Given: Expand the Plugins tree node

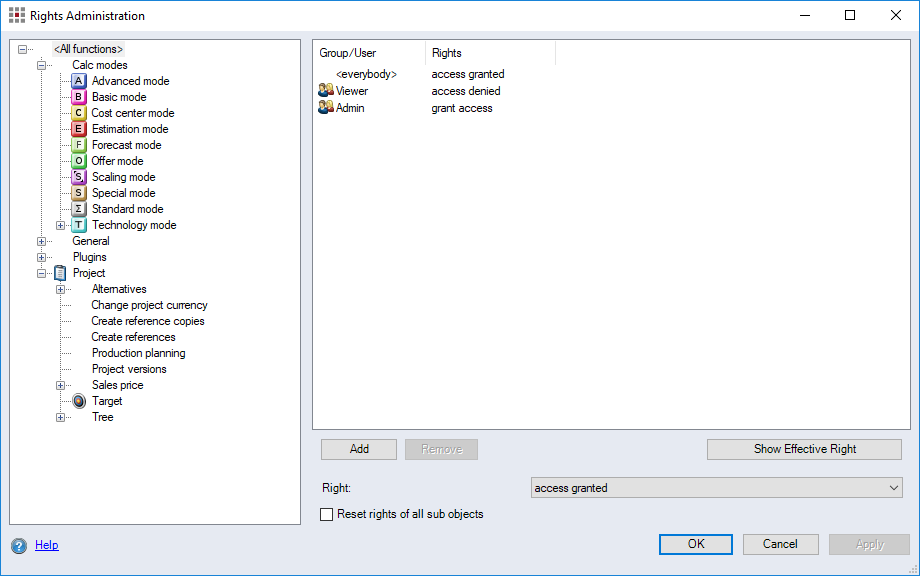Looking at the screenshot, I should pos(41,257).
